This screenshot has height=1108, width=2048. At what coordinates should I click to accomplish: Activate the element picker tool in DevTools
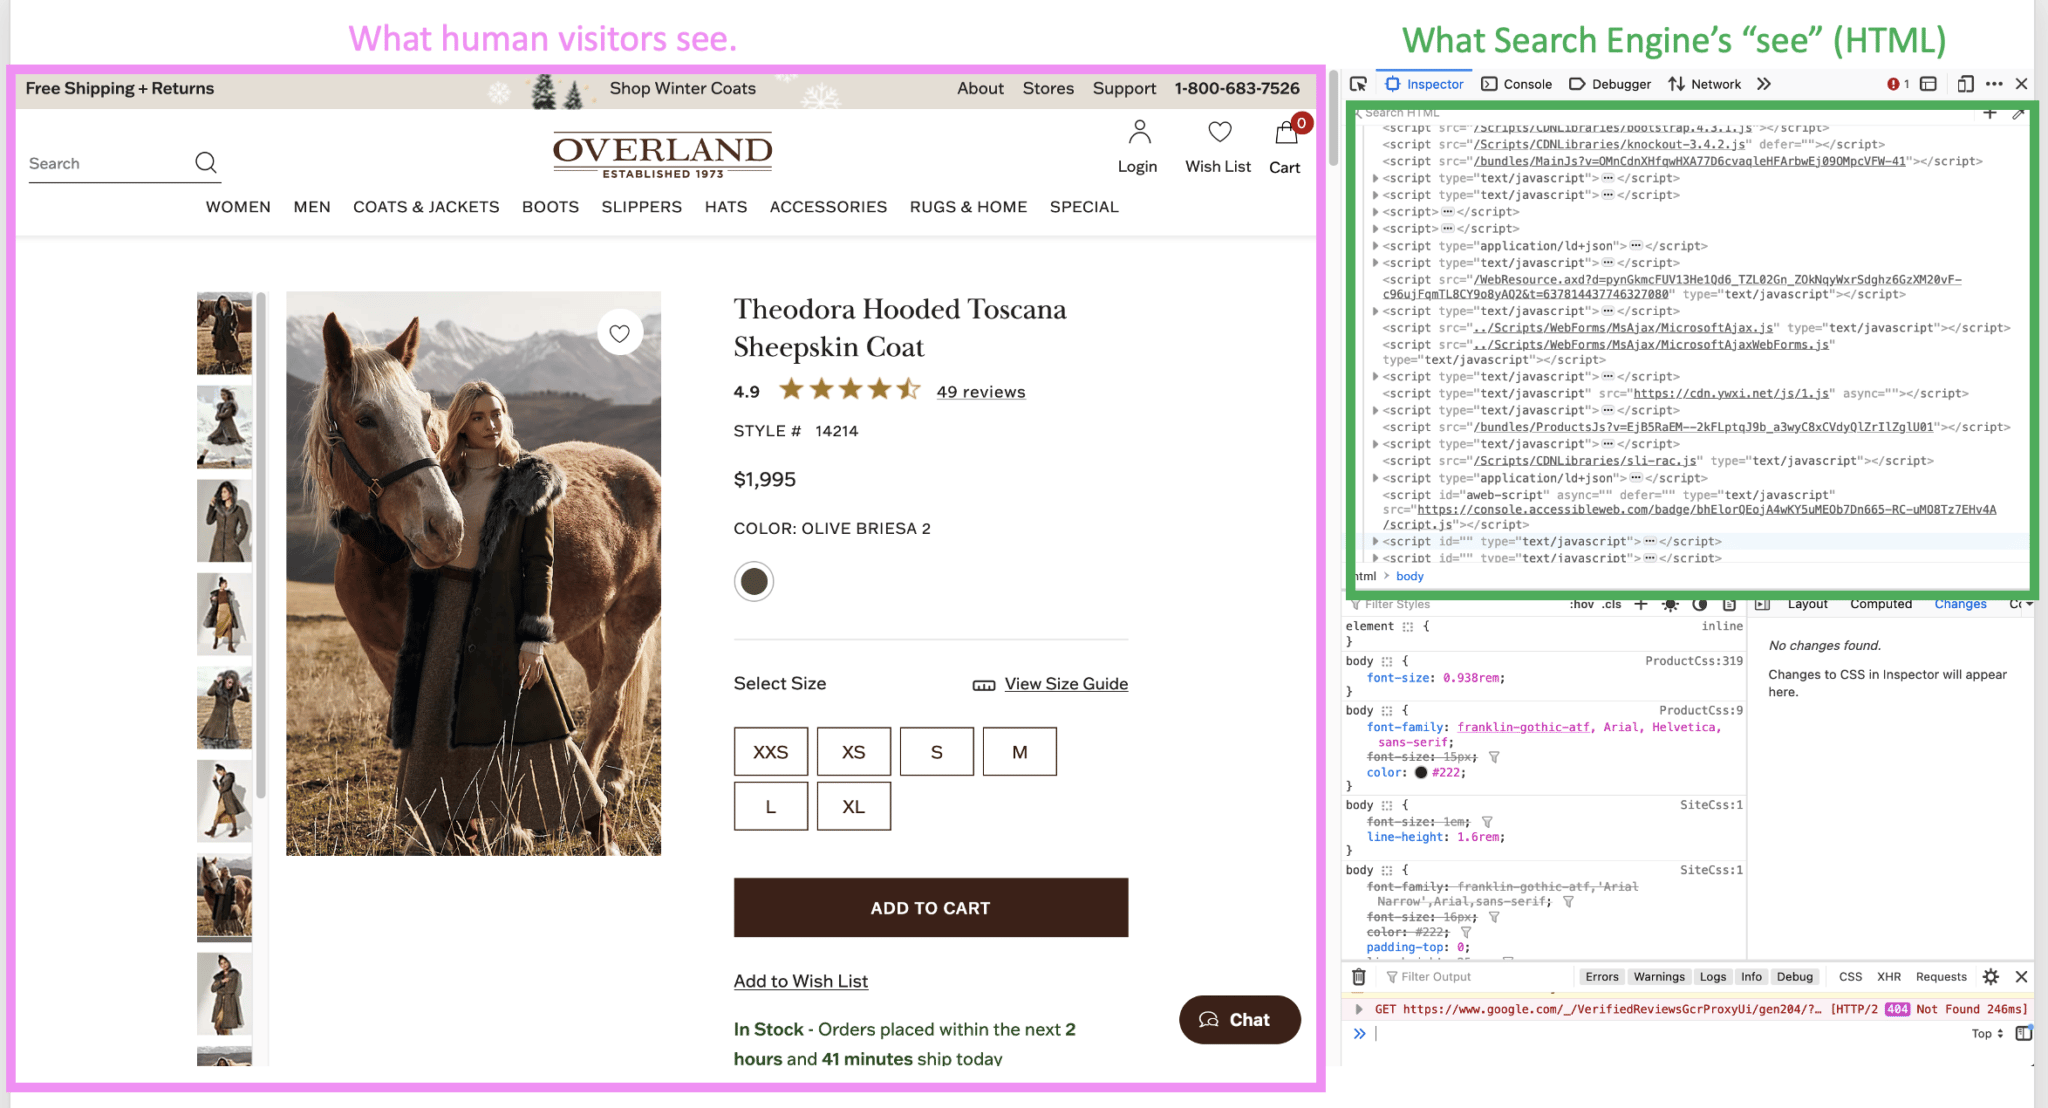(1358, 84)
